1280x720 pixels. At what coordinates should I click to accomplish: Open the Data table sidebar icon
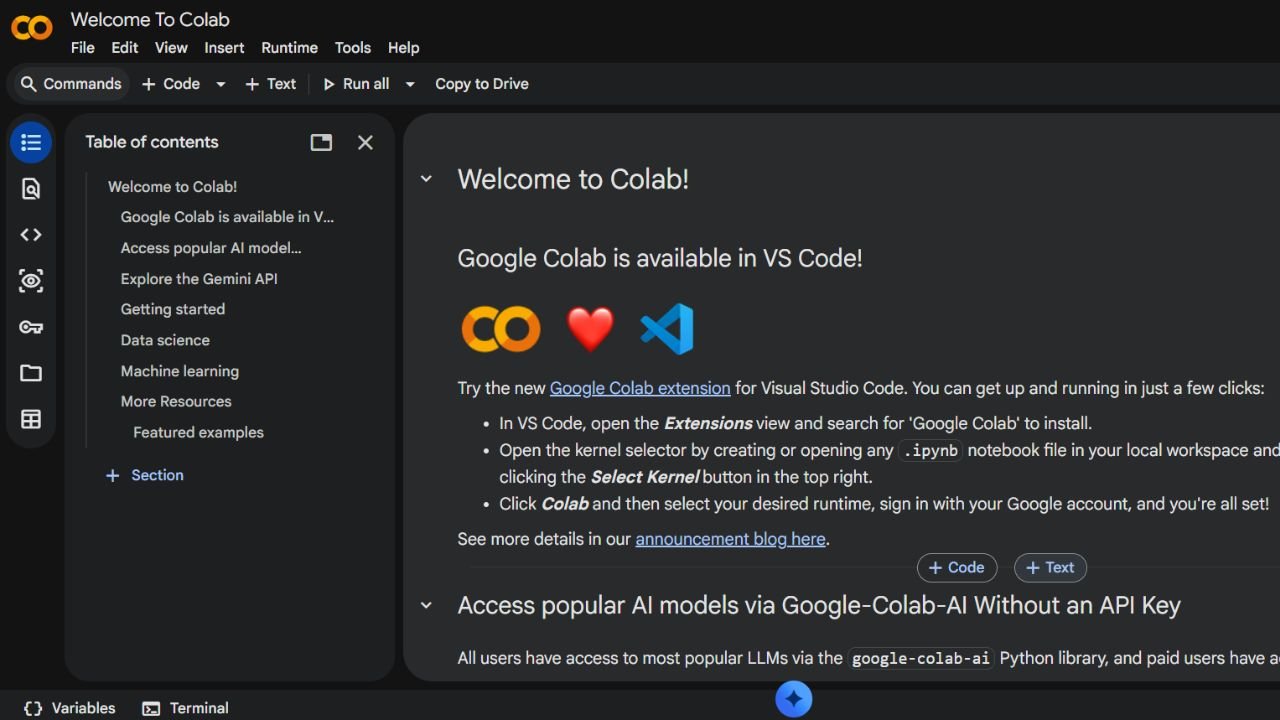31,419
